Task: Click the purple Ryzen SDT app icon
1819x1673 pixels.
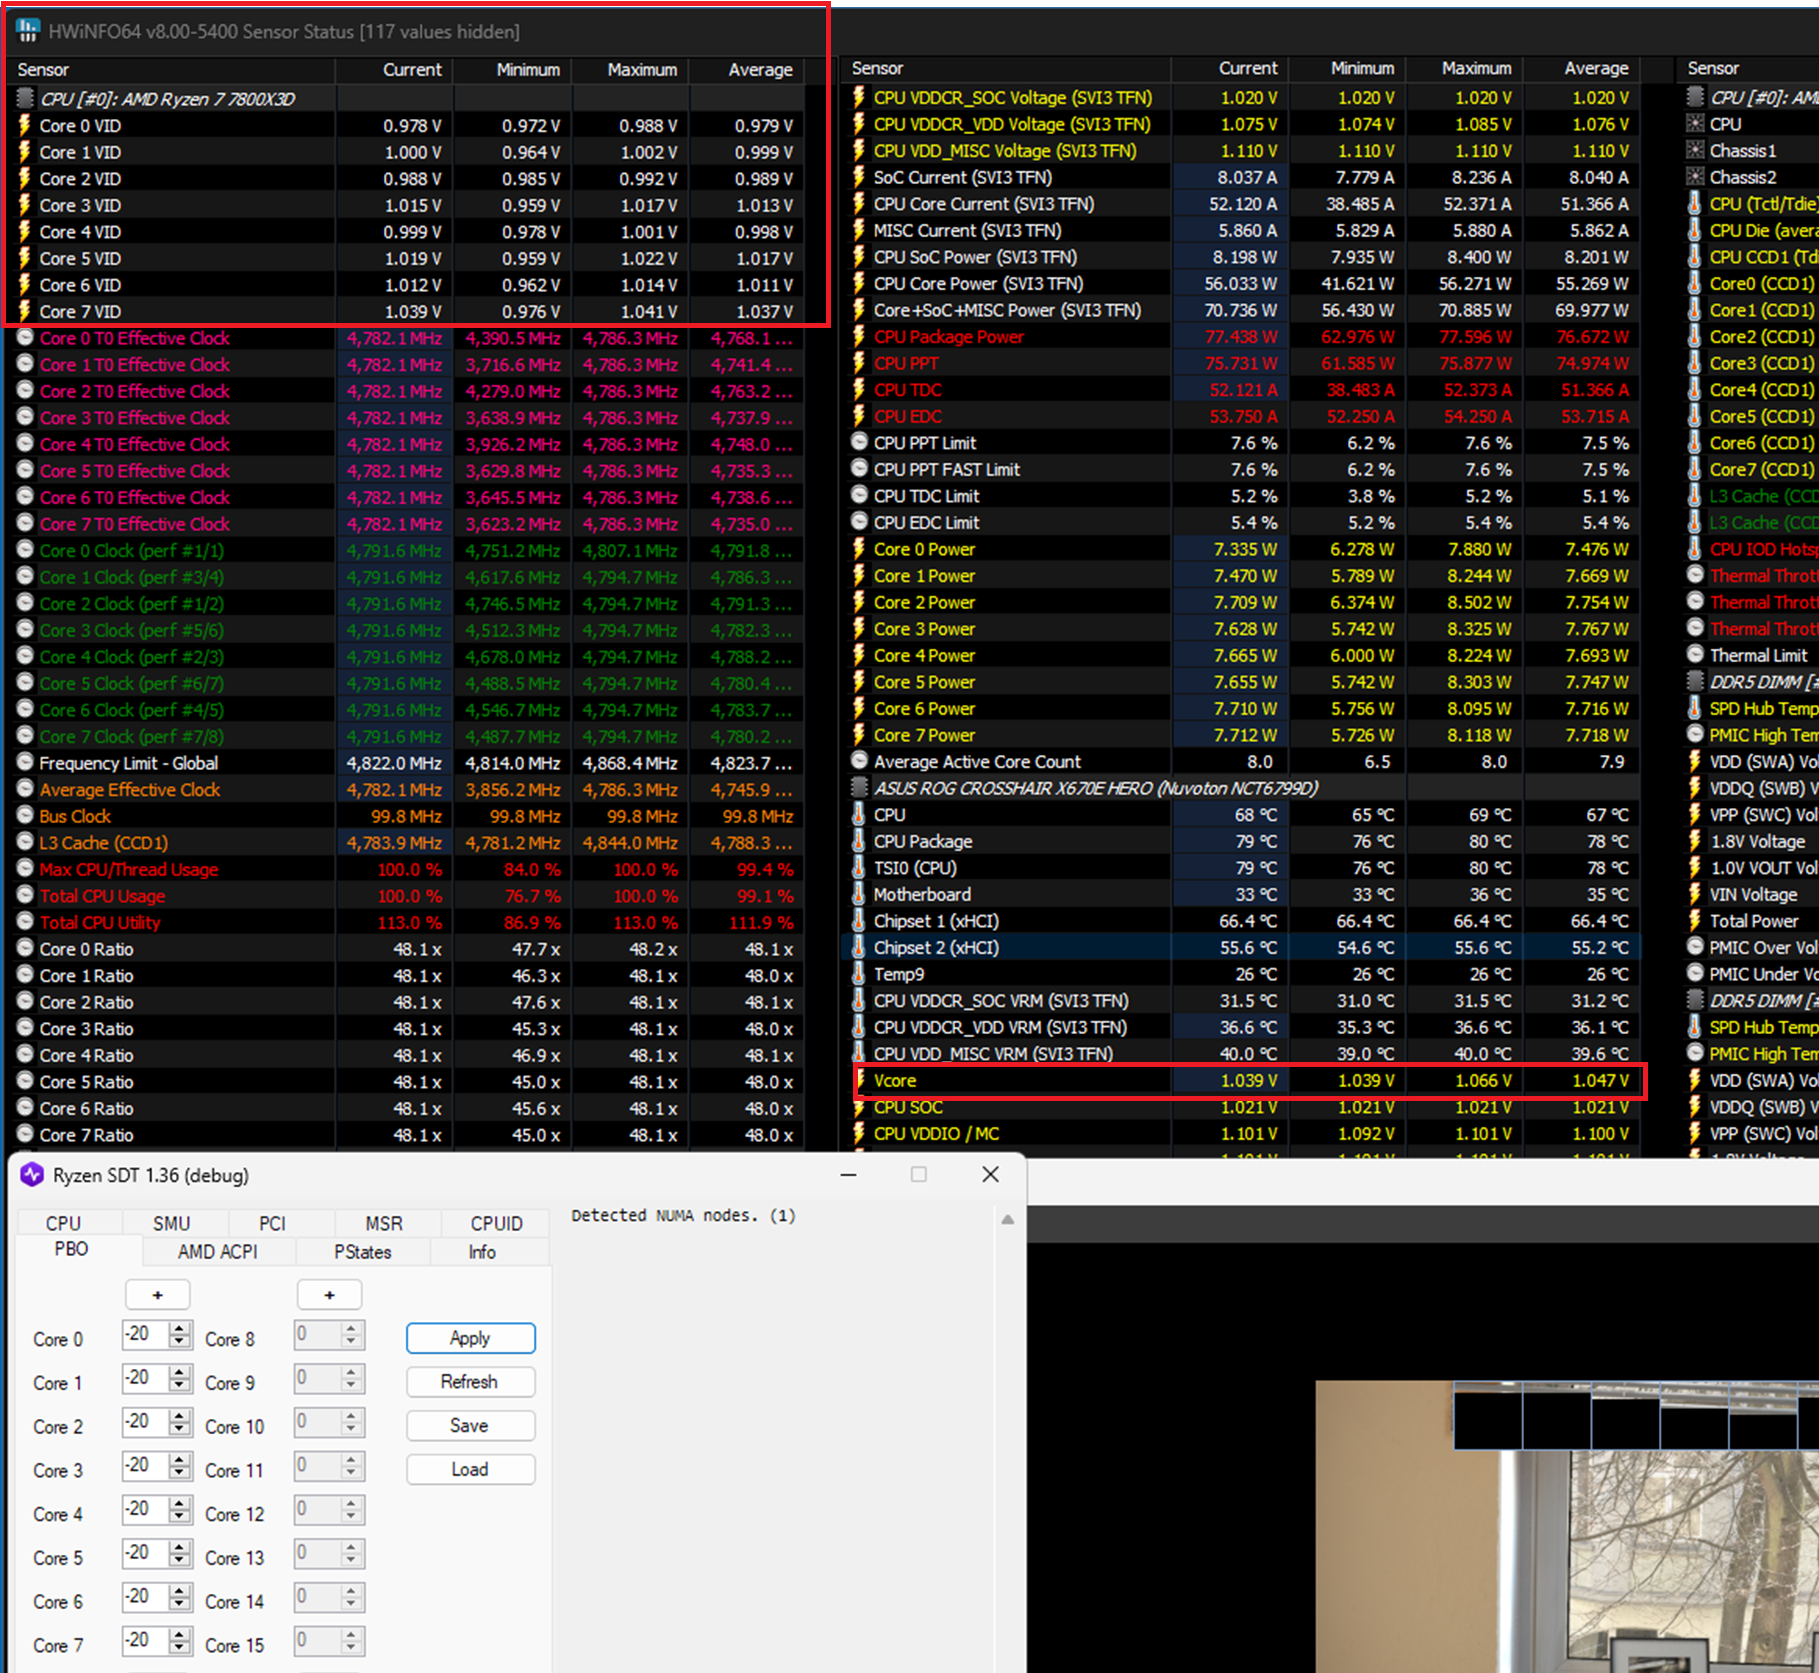Action: (32, 1175)
